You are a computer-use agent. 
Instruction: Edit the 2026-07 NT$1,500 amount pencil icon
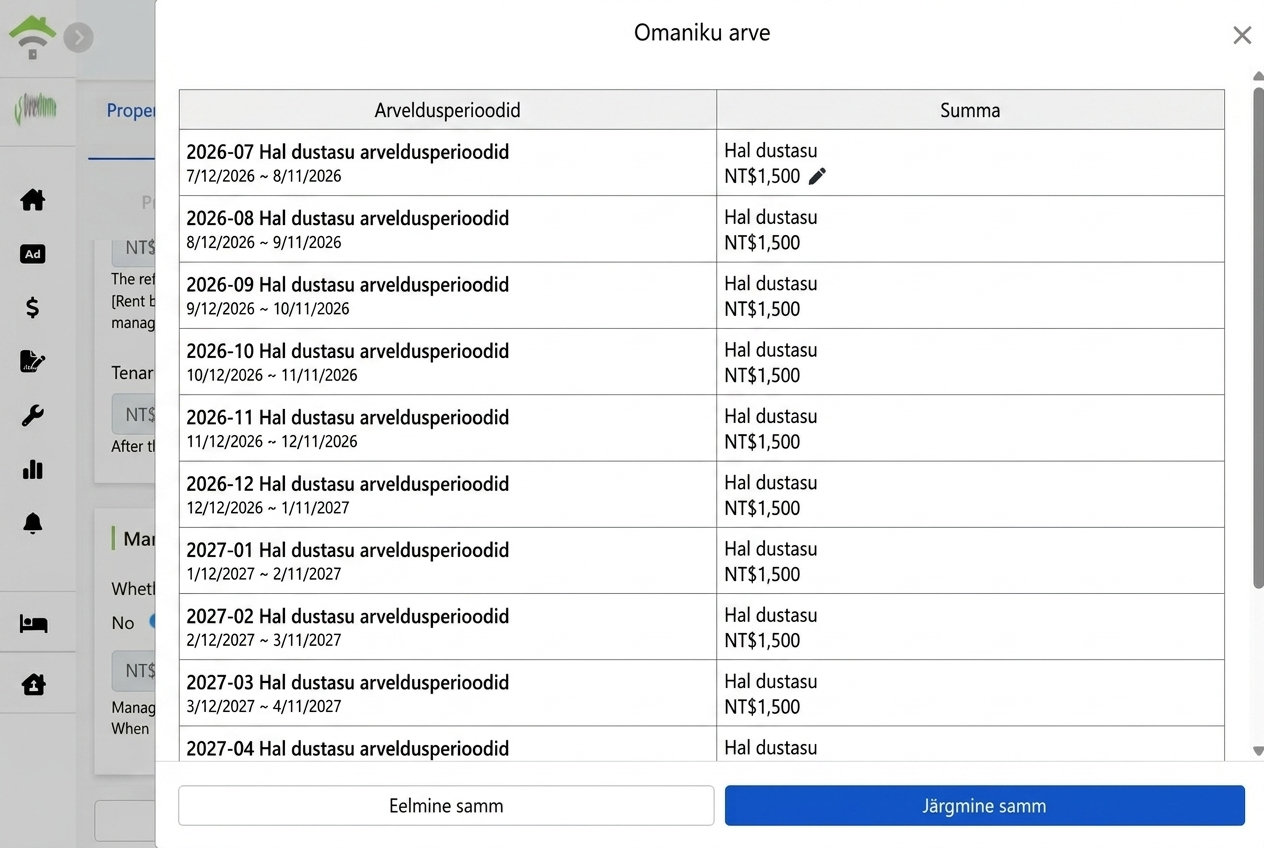(817, 177)
